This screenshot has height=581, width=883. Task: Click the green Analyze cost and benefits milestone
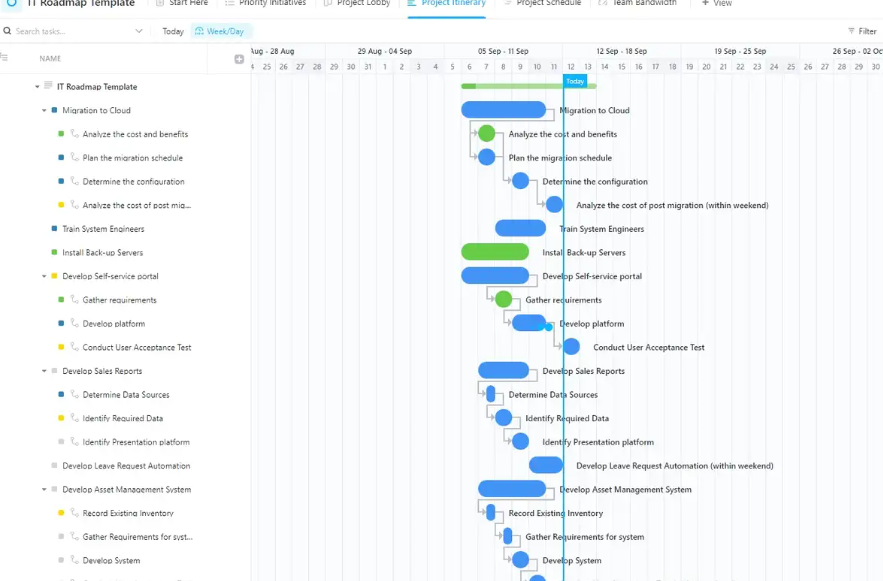(x=487, y=133)
